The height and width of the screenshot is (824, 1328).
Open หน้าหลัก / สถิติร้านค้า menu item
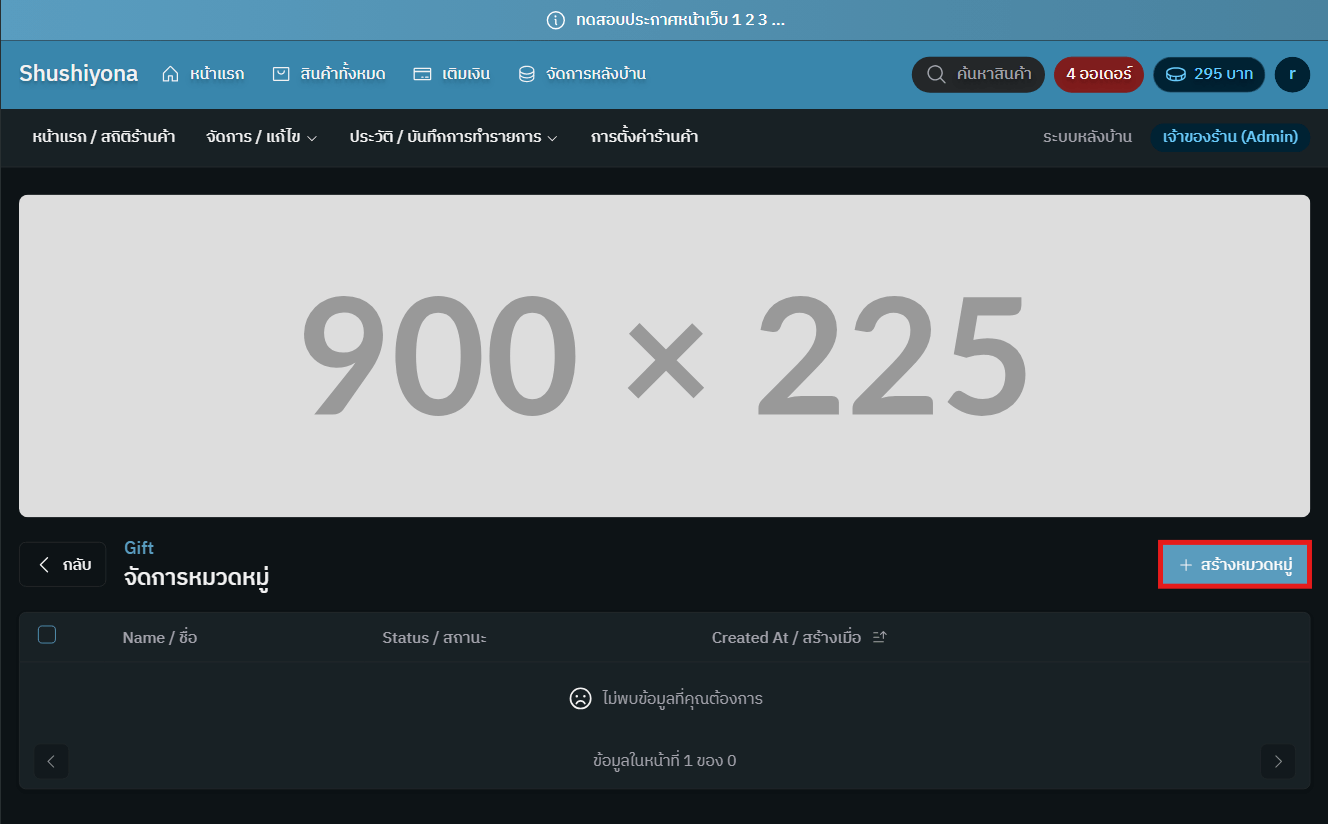tap(103, 137)
